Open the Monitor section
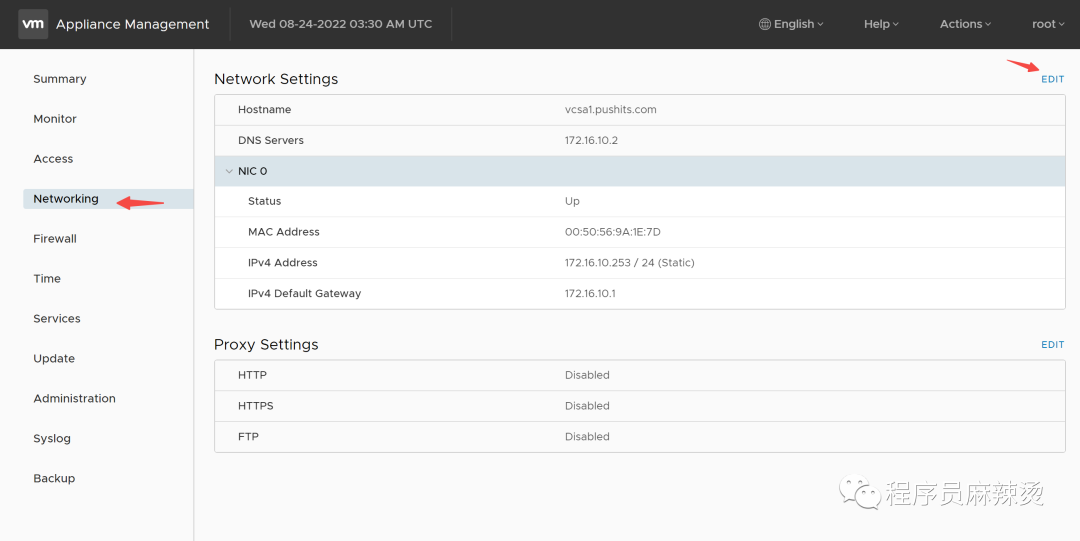The image size is (1080, 541). coord(55,119)
